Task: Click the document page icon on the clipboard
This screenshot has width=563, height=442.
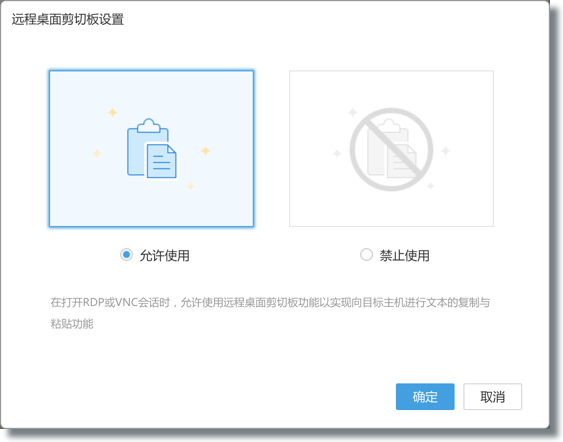Action: 161,161
